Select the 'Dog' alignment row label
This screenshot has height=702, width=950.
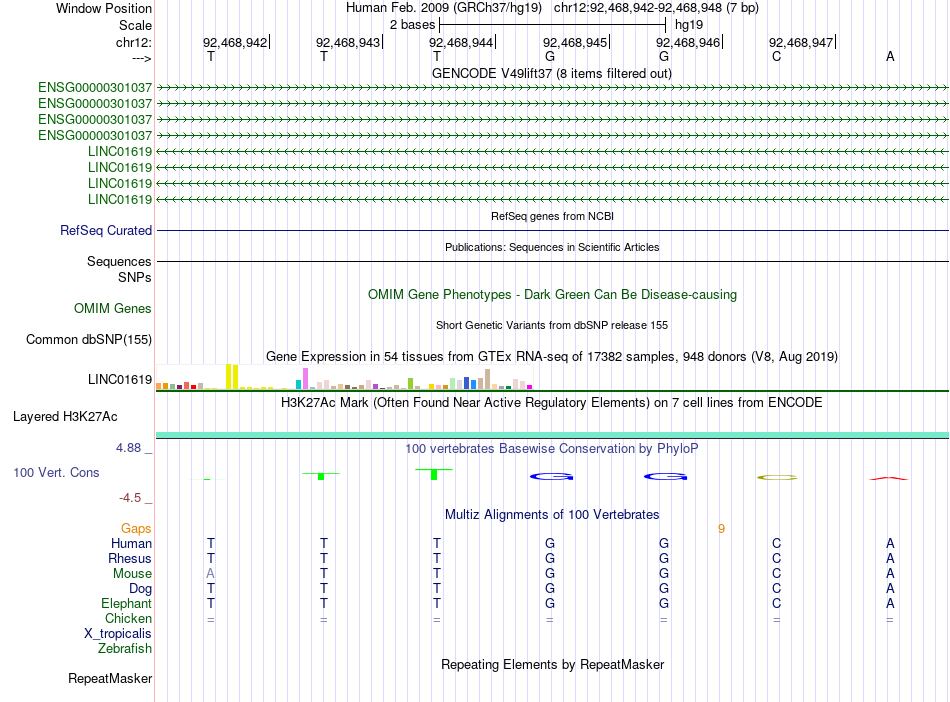140,589
